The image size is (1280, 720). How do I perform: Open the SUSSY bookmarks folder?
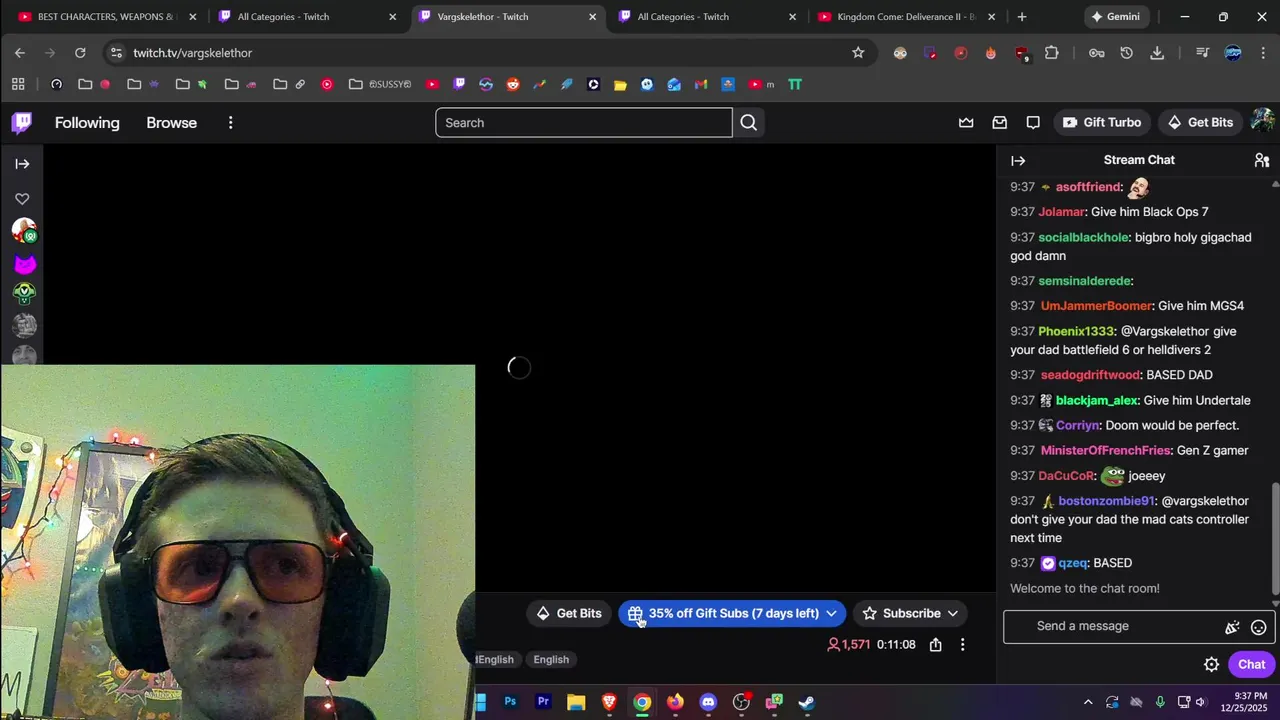pos(380,85)
